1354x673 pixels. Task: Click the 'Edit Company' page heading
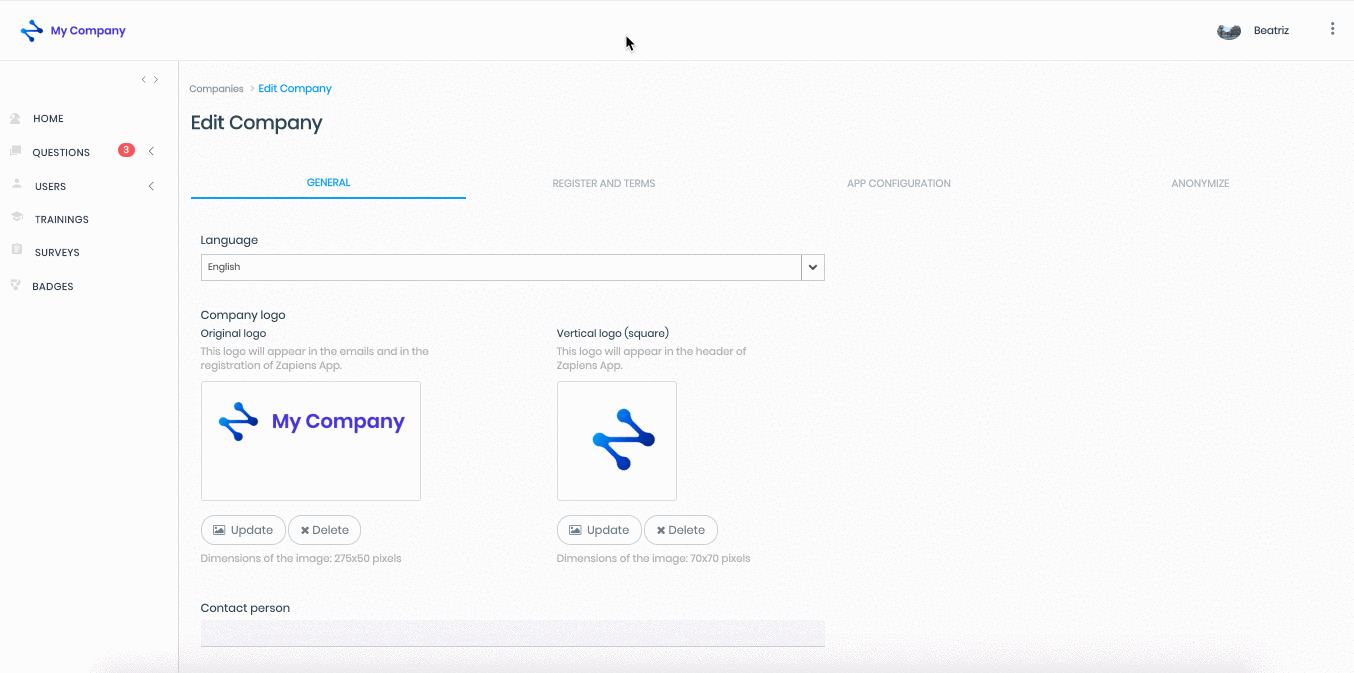pos(257,123)
